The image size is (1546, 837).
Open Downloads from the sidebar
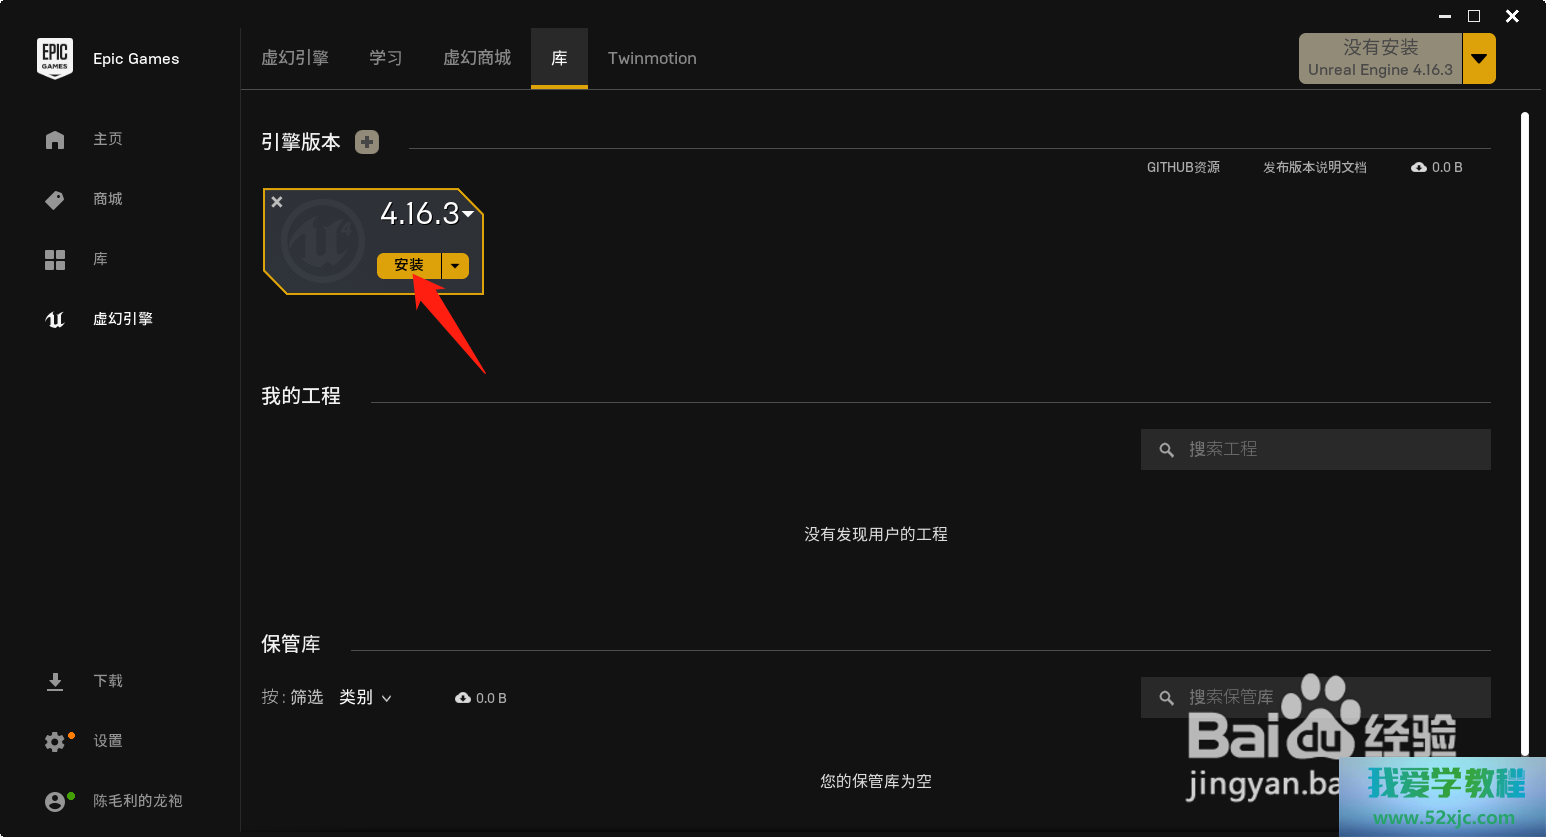55,682
